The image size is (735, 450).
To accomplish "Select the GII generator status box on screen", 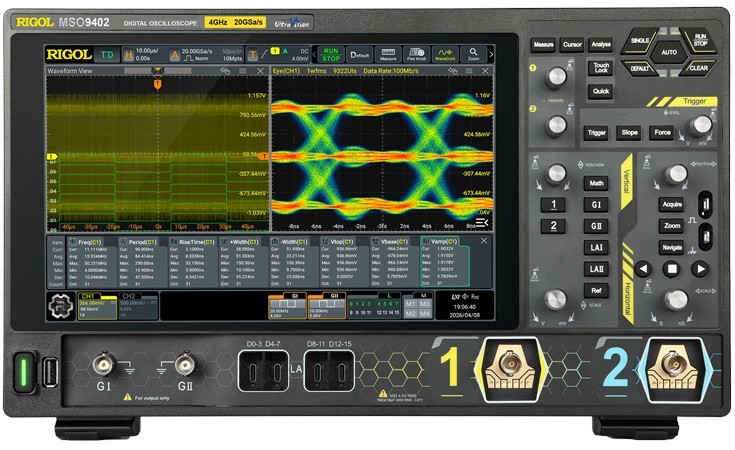I will 327,306.
